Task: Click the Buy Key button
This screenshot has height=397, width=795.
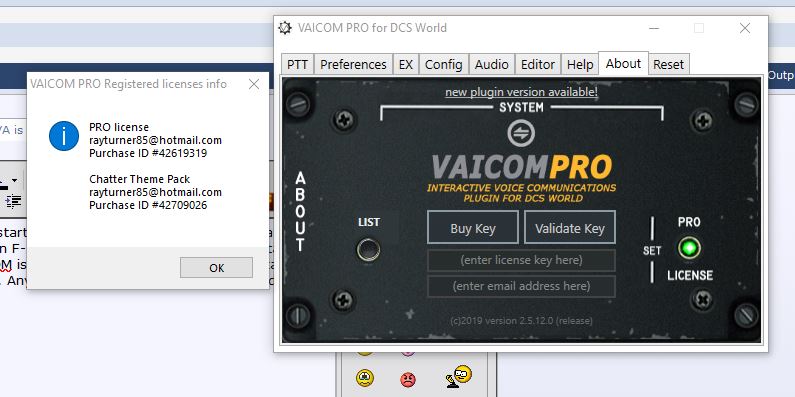Action: coord(473,228)
